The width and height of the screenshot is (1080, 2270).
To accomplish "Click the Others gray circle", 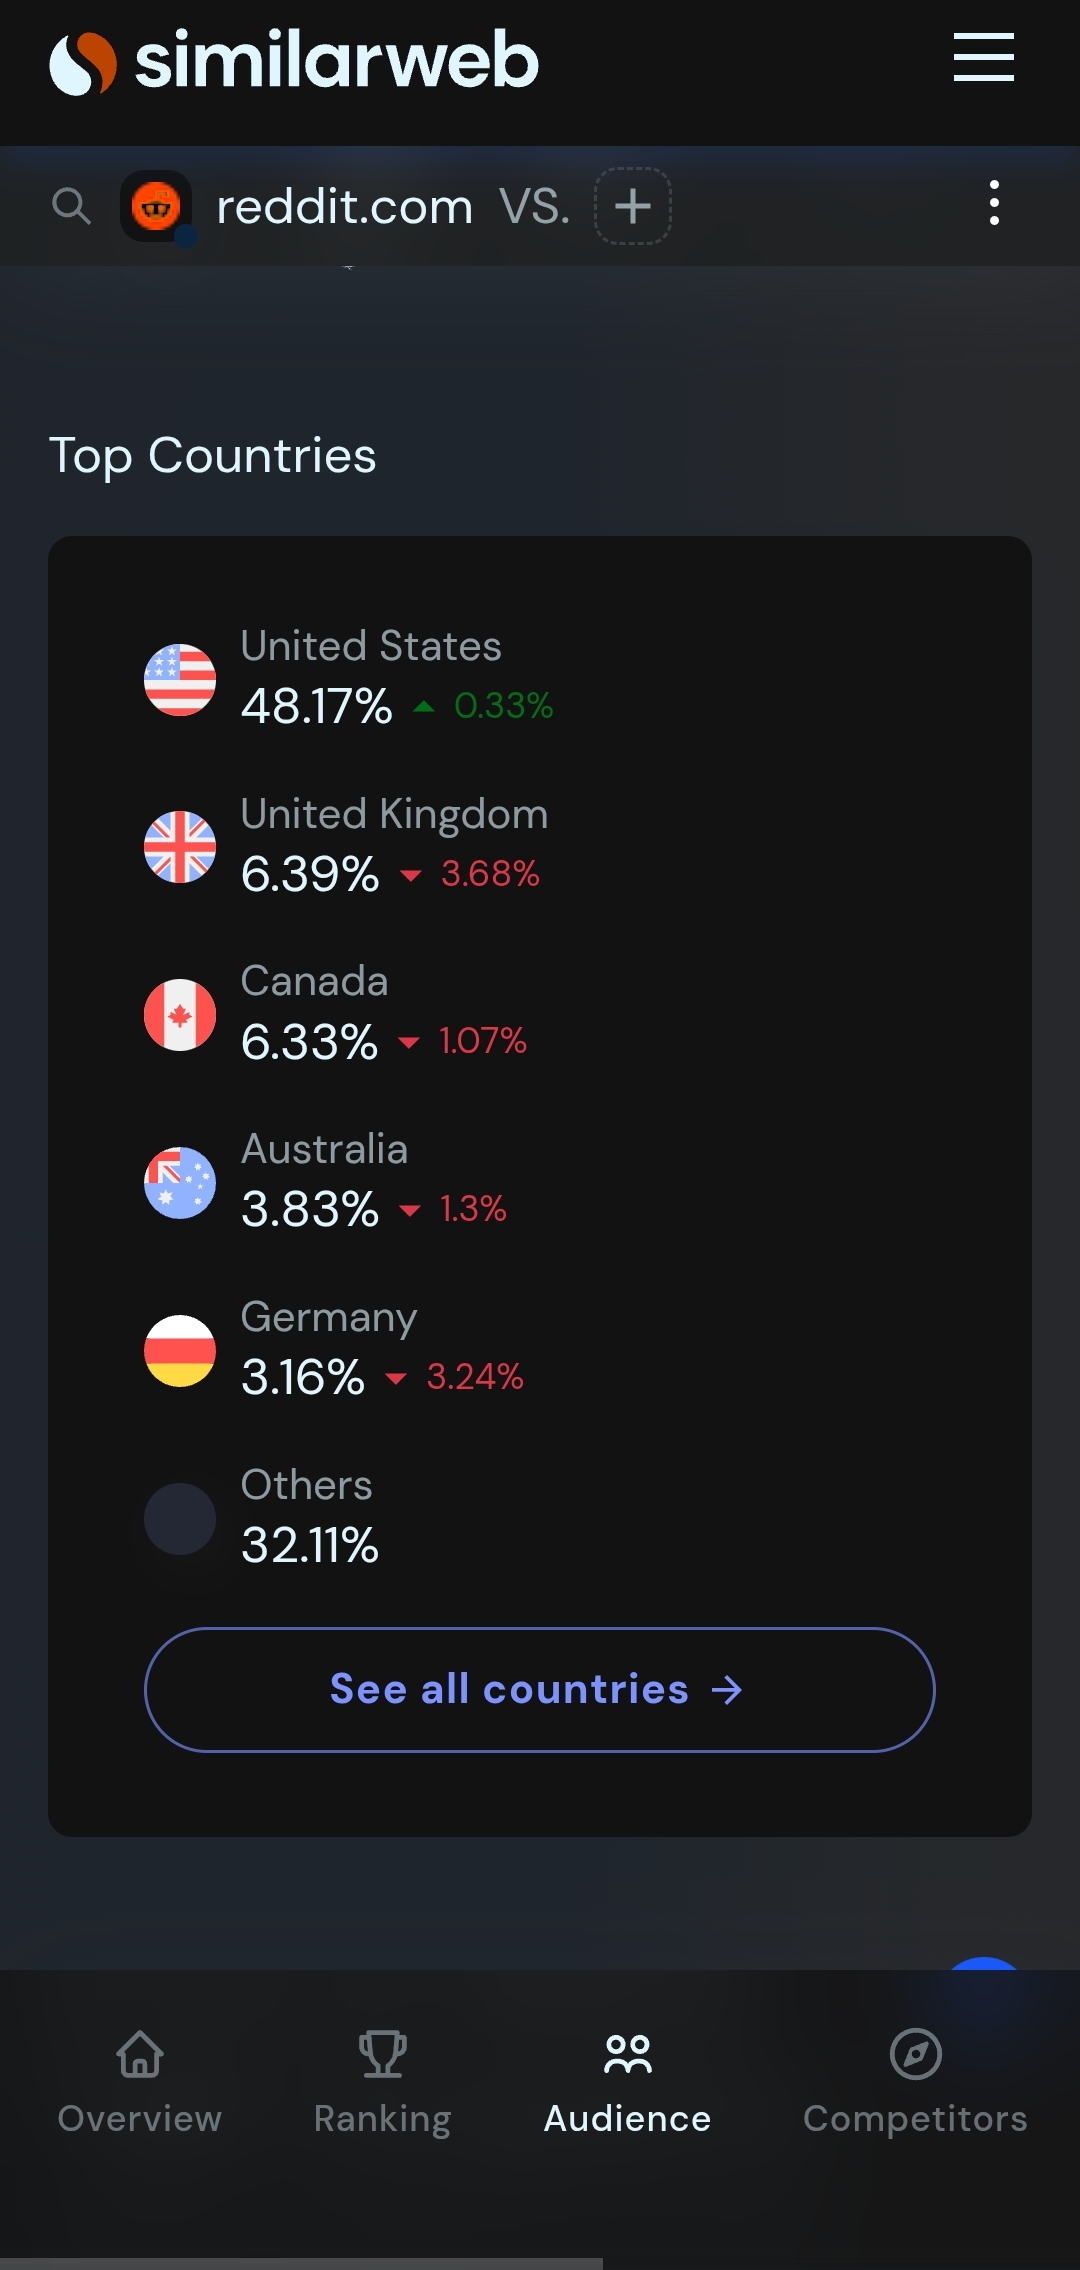I will coord(180,1519).
